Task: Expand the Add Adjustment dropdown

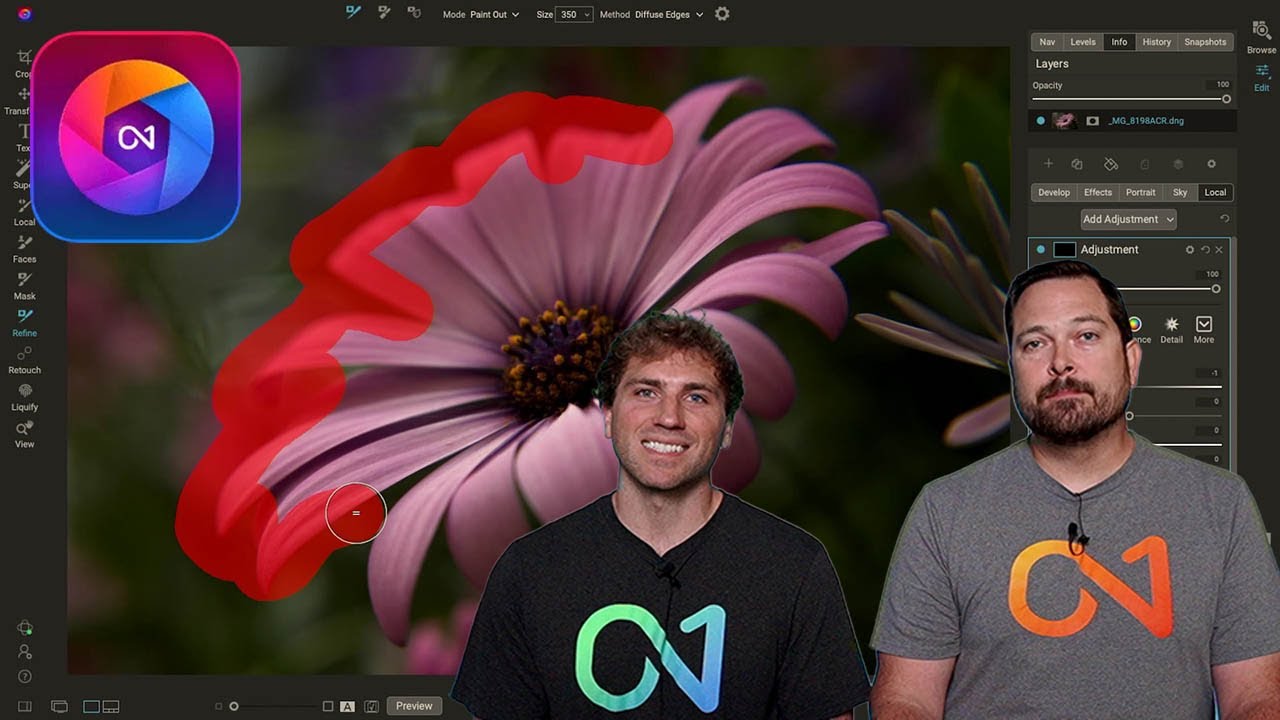Action: click(1128, 219)
